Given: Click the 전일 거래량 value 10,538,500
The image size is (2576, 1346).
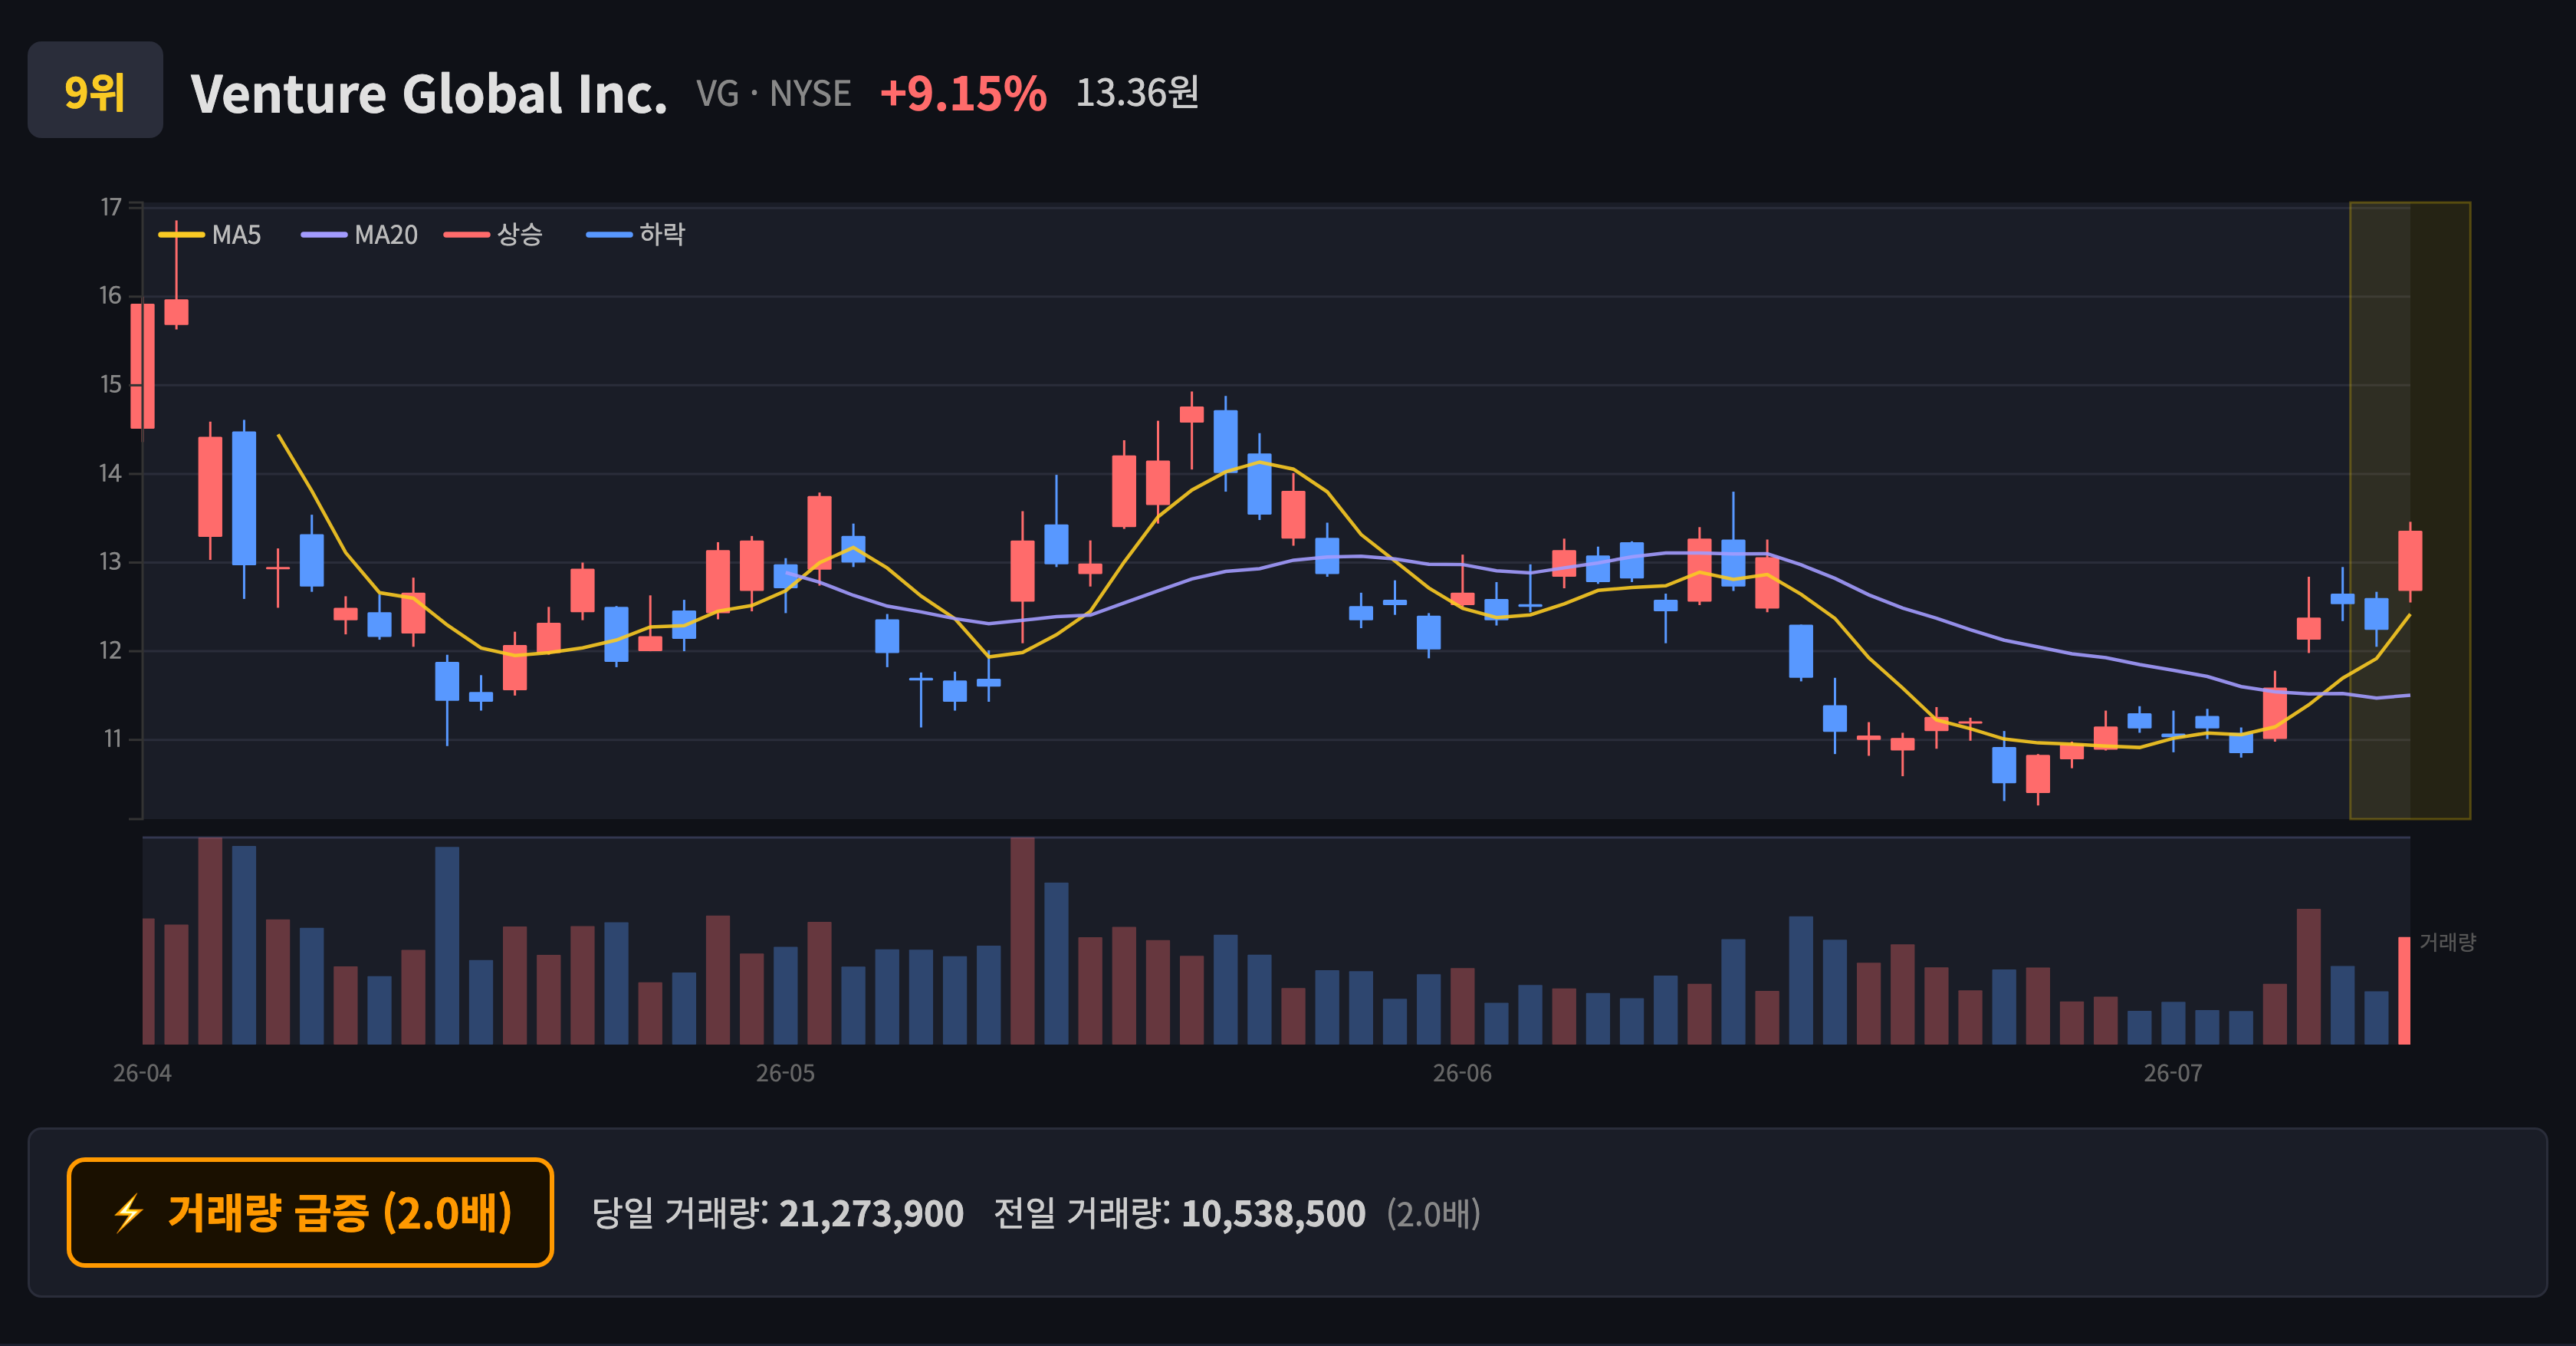Looking at the screenshot, I should [x=1273, y=1213].
